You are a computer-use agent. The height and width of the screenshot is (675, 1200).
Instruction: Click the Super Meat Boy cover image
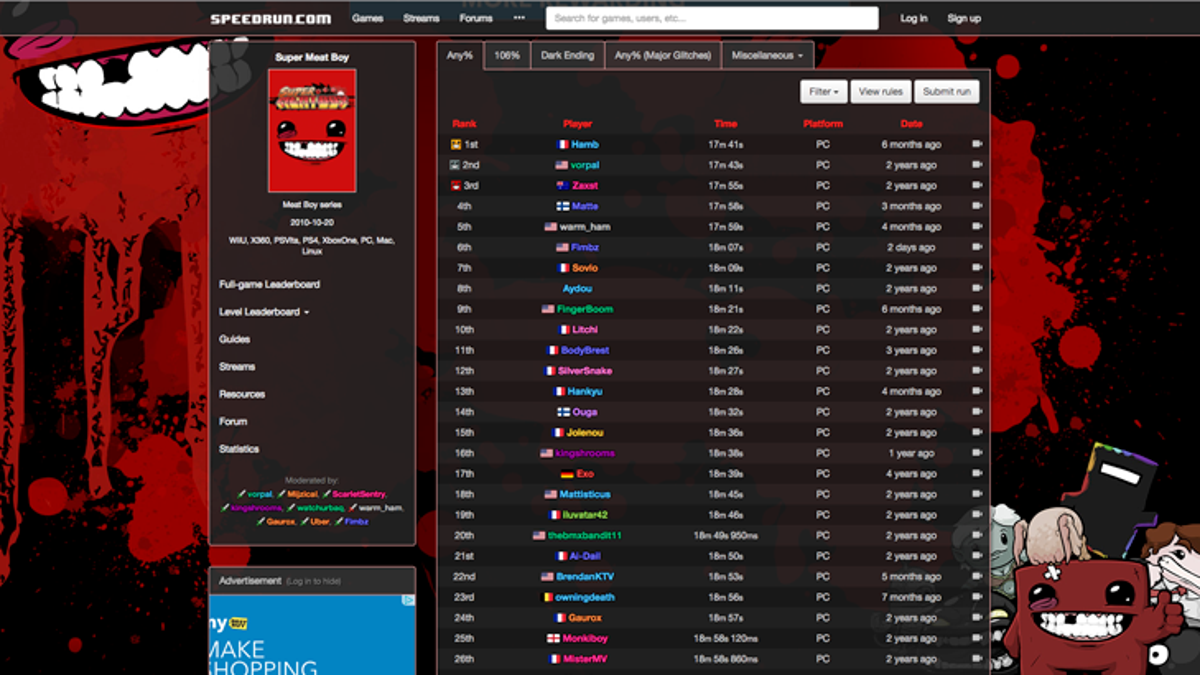312,131
